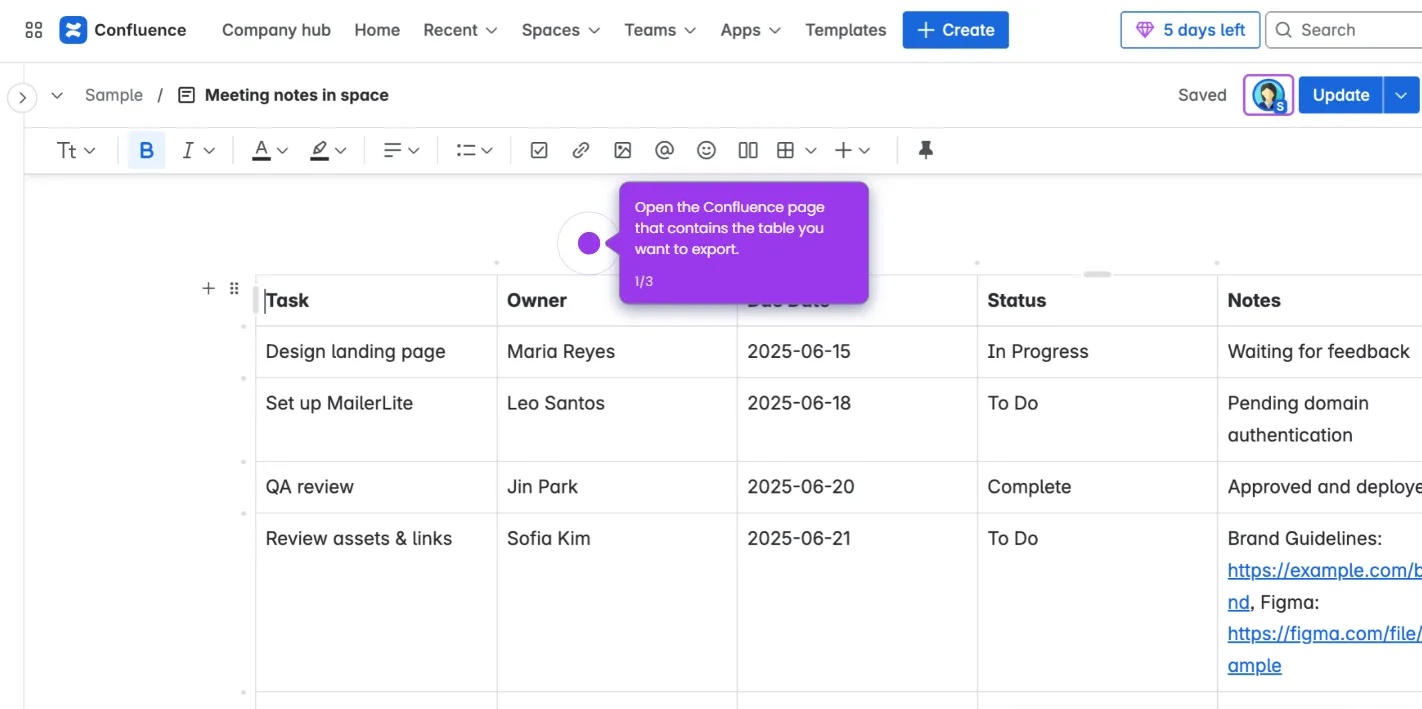Apply highlight color with the marker icon
Image resolution: width=1422 pixels, height=709 pixels.
319,150
